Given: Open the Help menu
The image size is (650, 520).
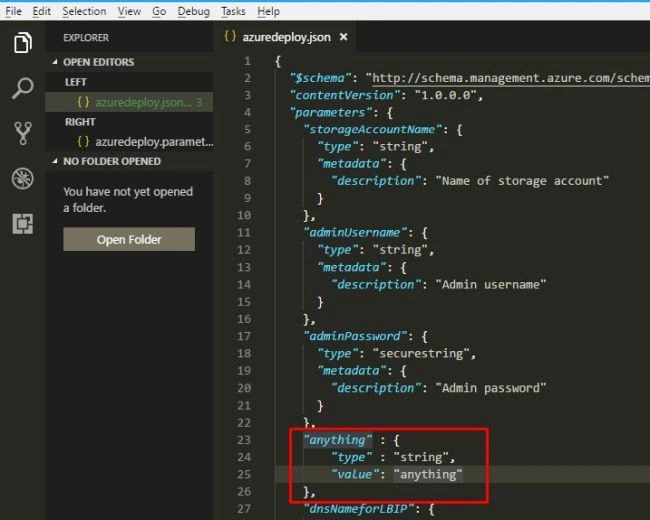Looking at the screenshot, I should tap(268, 11).
